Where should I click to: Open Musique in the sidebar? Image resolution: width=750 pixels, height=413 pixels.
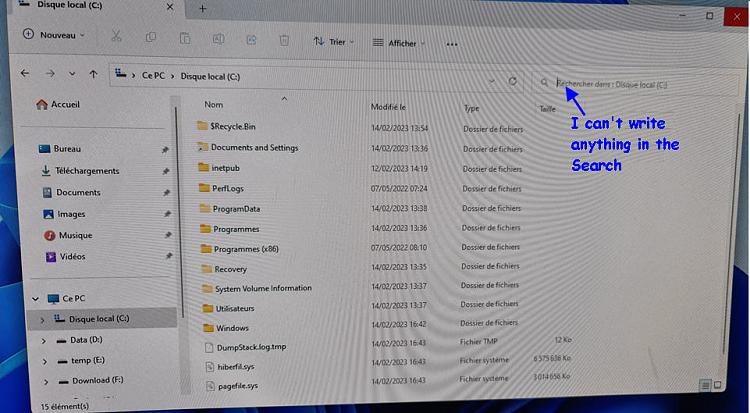click(x=68, y=235)
